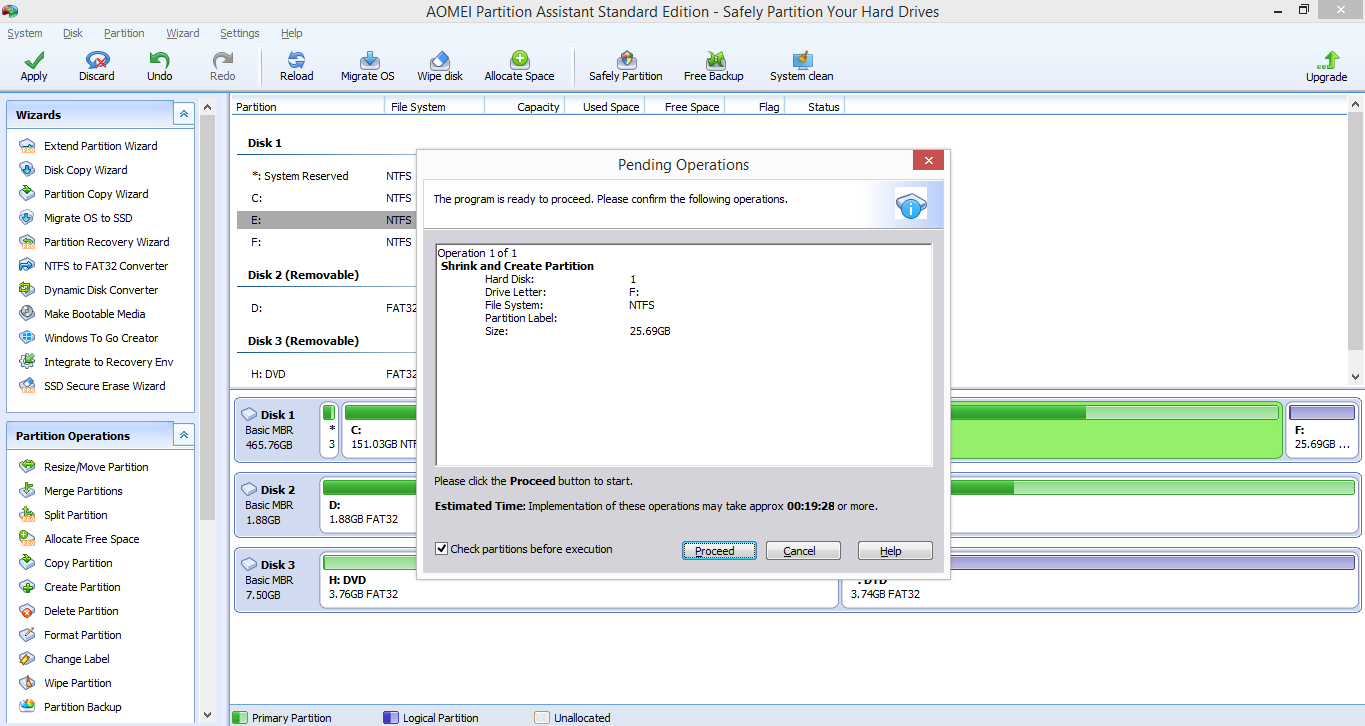The image size is (1365, 726).
Task: Choose Resize/Move Partition operation
Action: click(x=95, y=467)
